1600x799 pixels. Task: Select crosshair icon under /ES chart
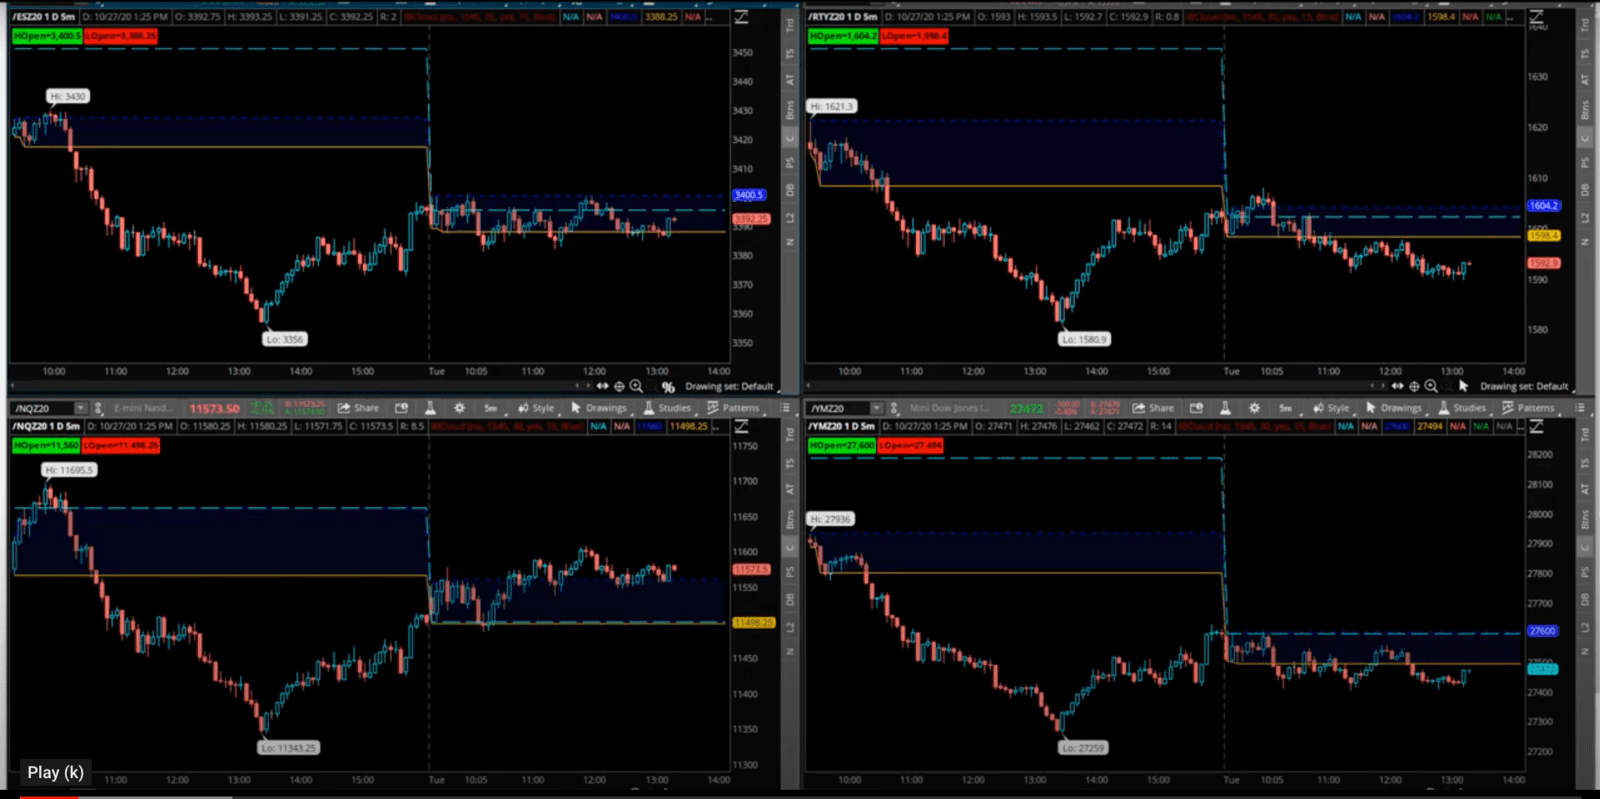coord(619,386)
